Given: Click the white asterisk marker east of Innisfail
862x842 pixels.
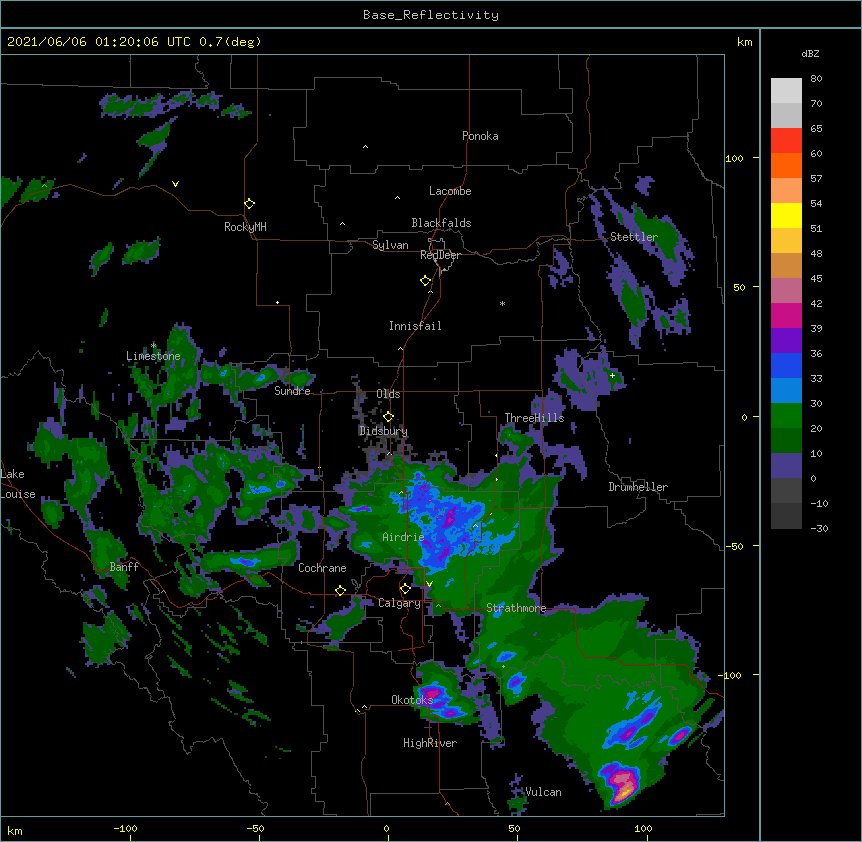Looking at the screenshot, I should [502, 303].
